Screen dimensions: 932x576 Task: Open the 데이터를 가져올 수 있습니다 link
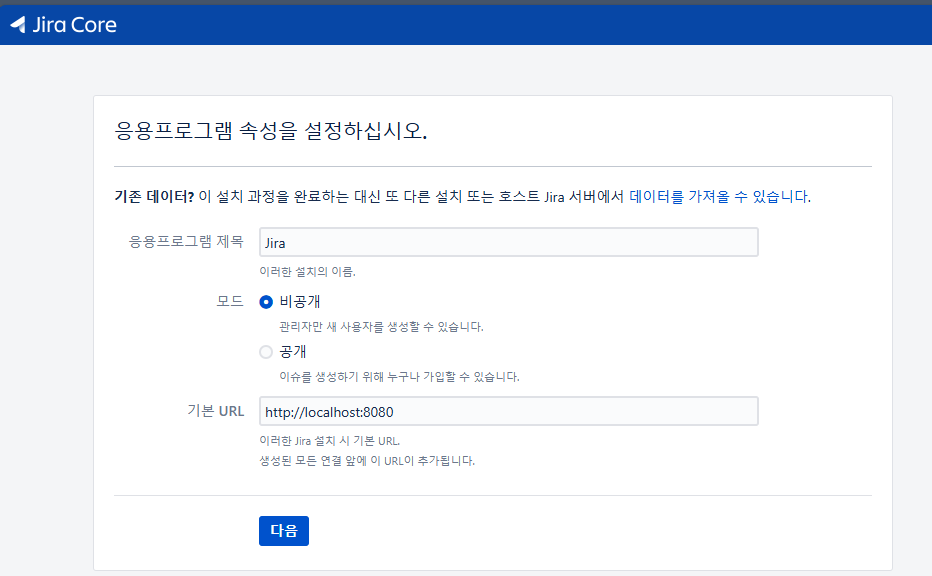click(x=718, y=197)
